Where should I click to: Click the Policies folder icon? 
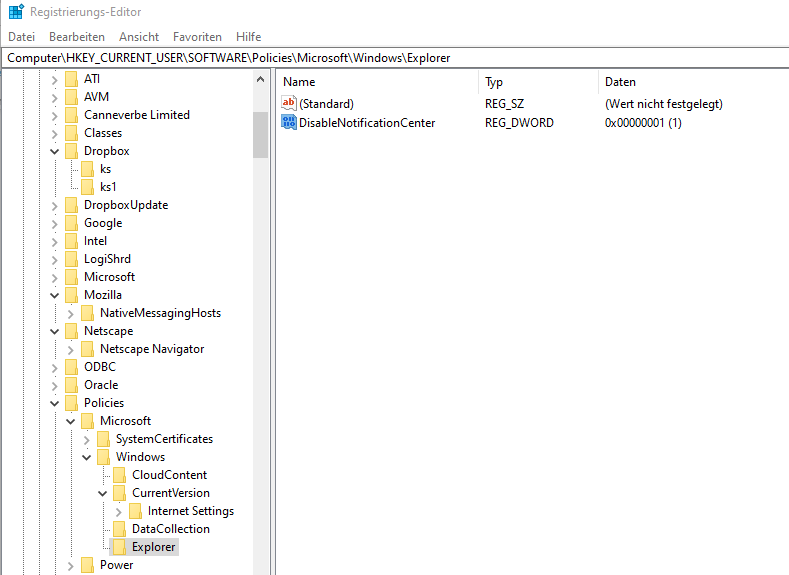(x=71, y=403)
